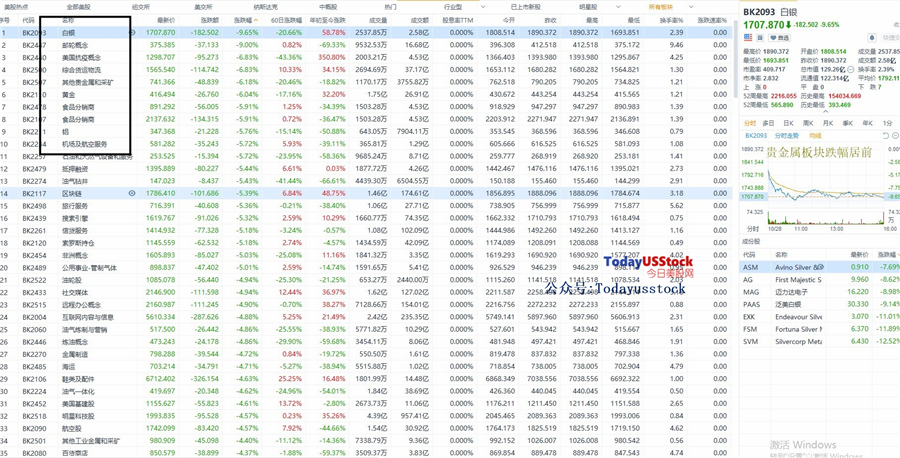Switch to the 已上市新股 tab
This screenshot has height=458, width=900.
pos(525,7)
